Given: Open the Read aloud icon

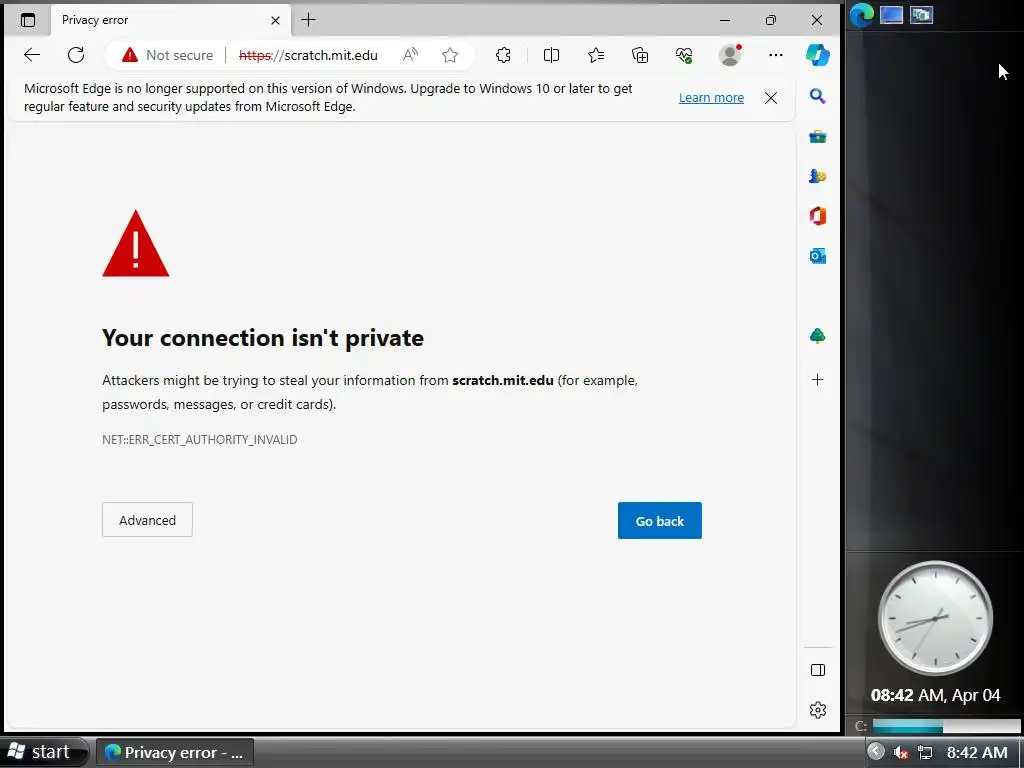Looking at the screenshot, I should coord(410,56).
